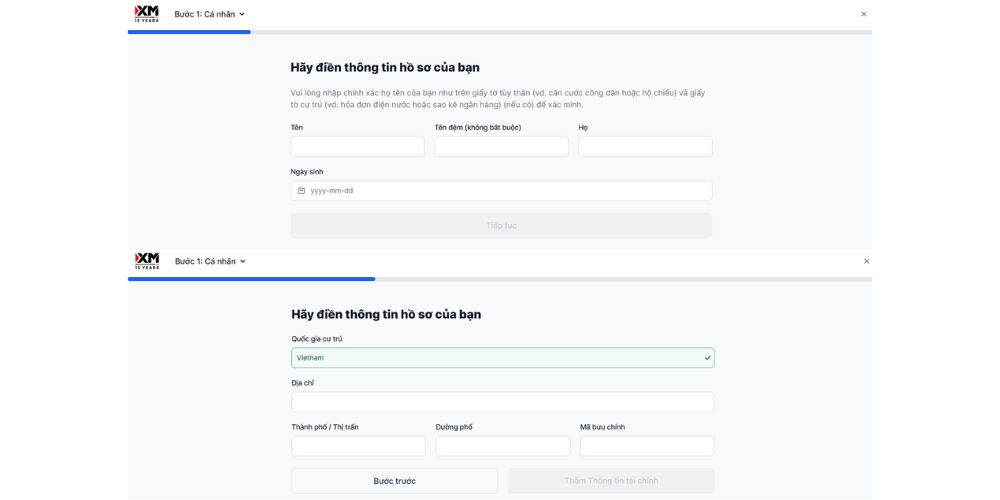
Task: Click the XM logo above the address form
Action: tap(146, 261)
